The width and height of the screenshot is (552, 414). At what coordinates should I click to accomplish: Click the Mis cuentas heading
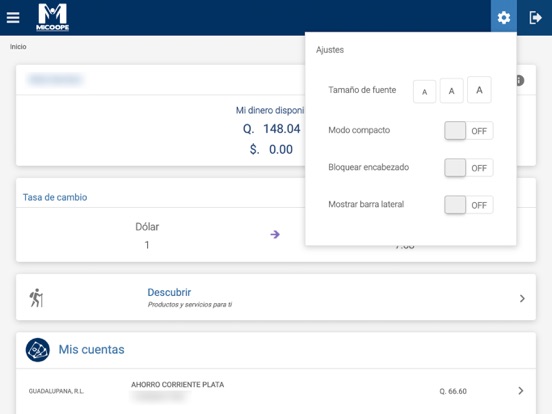(92, 350)
